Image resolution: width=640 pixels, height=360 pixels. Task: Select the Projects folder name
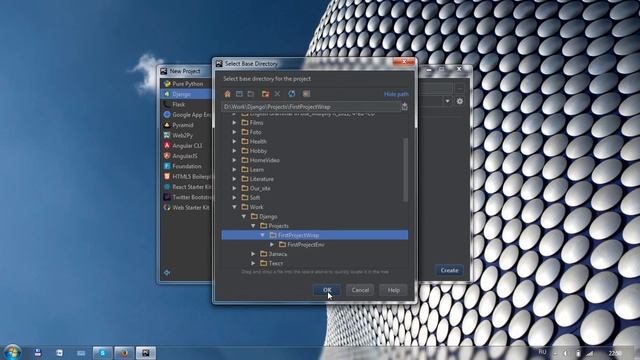click(278, 226)
